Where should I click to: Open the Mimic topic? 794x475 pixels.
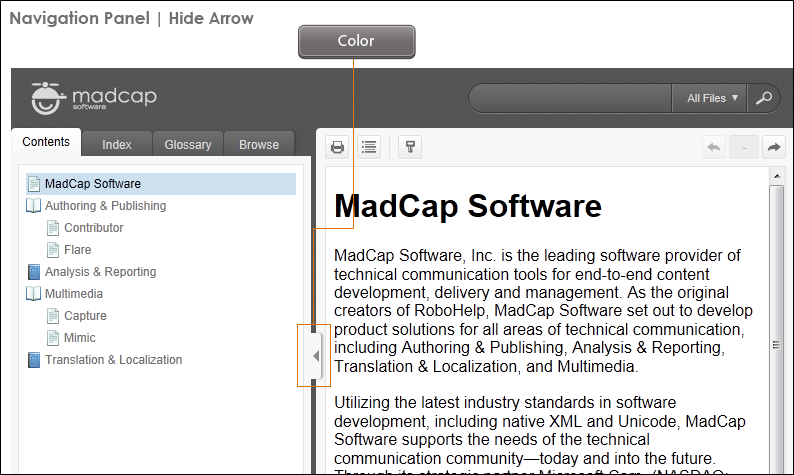point(80,338)
